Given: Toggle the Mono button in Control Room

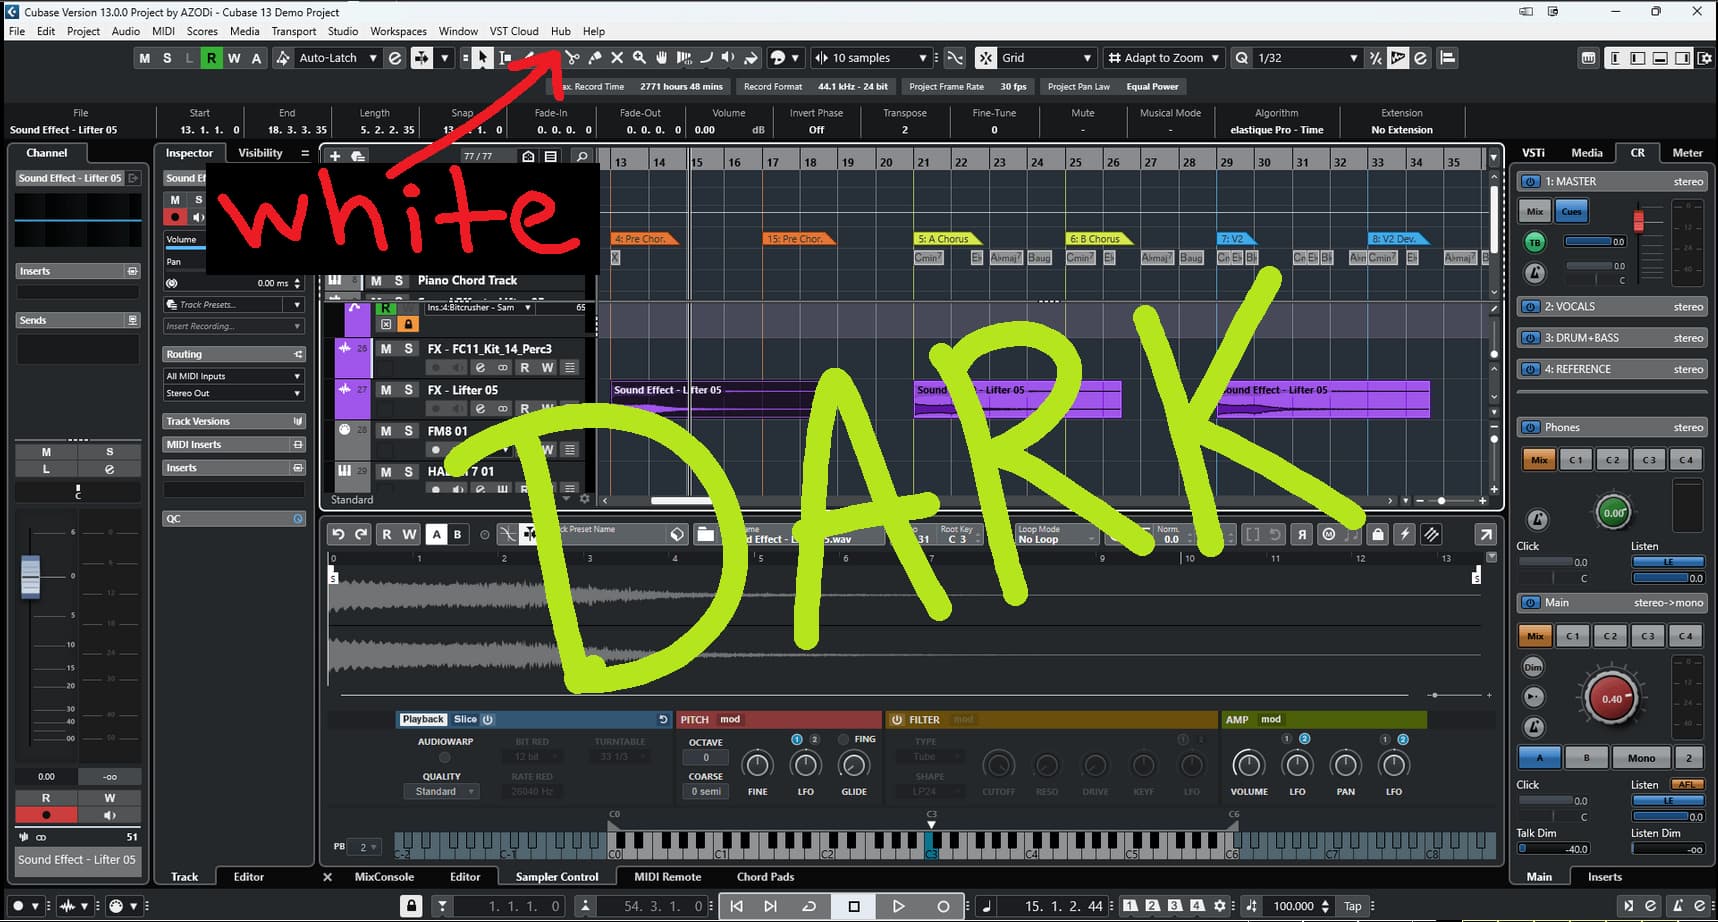Looking at the screenshot, I should point(1641,758).
